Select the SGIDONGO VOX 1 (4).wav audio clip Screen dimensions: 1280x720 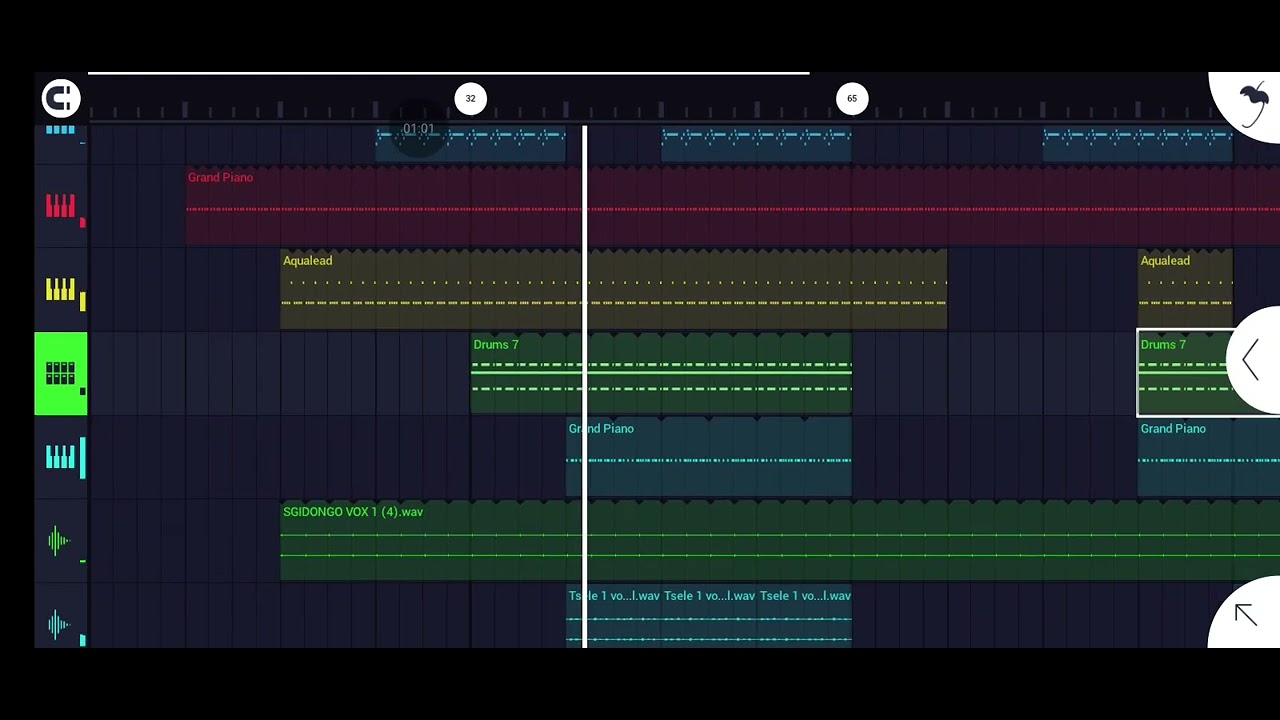[780, 542]
